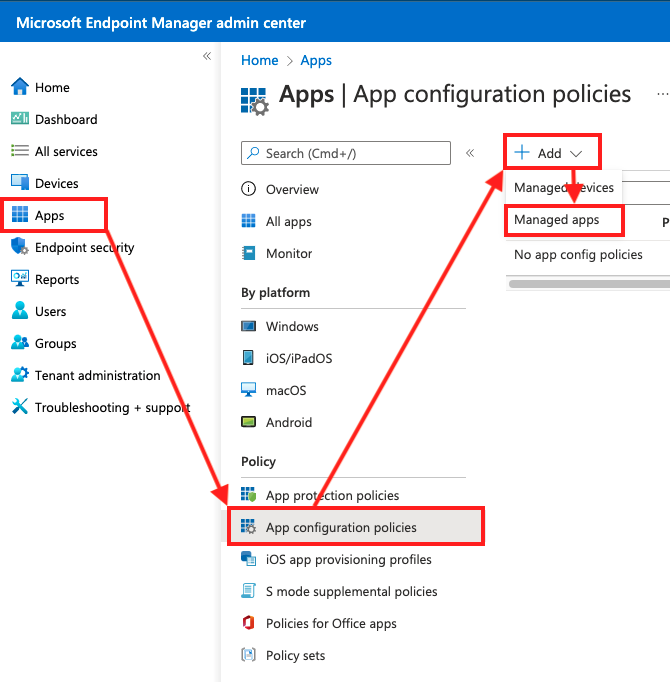Viewport: 670px width, 682px height.
Task: Click the iOS app provisioning profiles icon
Action: (248, 559)
